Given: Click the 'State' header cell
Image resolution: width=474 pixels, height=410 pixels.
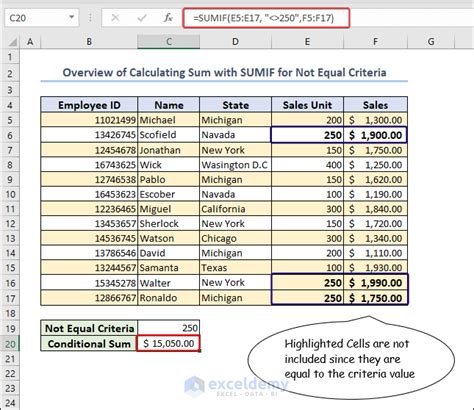Looking at the screenshot, I should (236, 105).
